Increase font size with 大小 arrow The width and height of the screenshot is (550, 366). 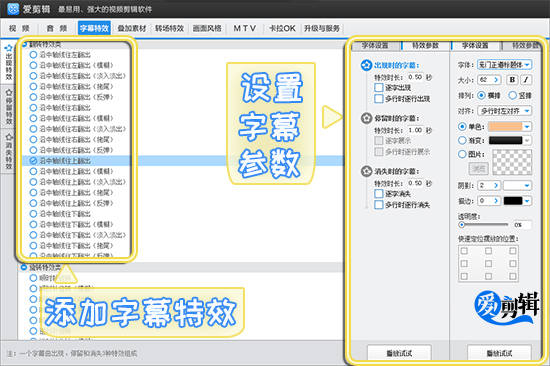click(x=496, y=80)
